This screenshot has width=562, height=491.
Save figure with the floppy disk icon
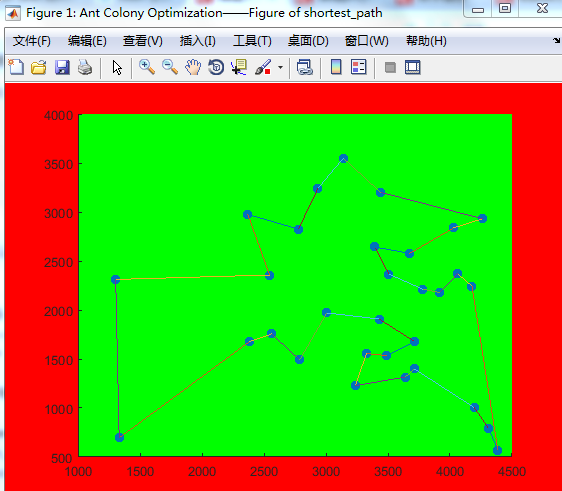[62, 67]
